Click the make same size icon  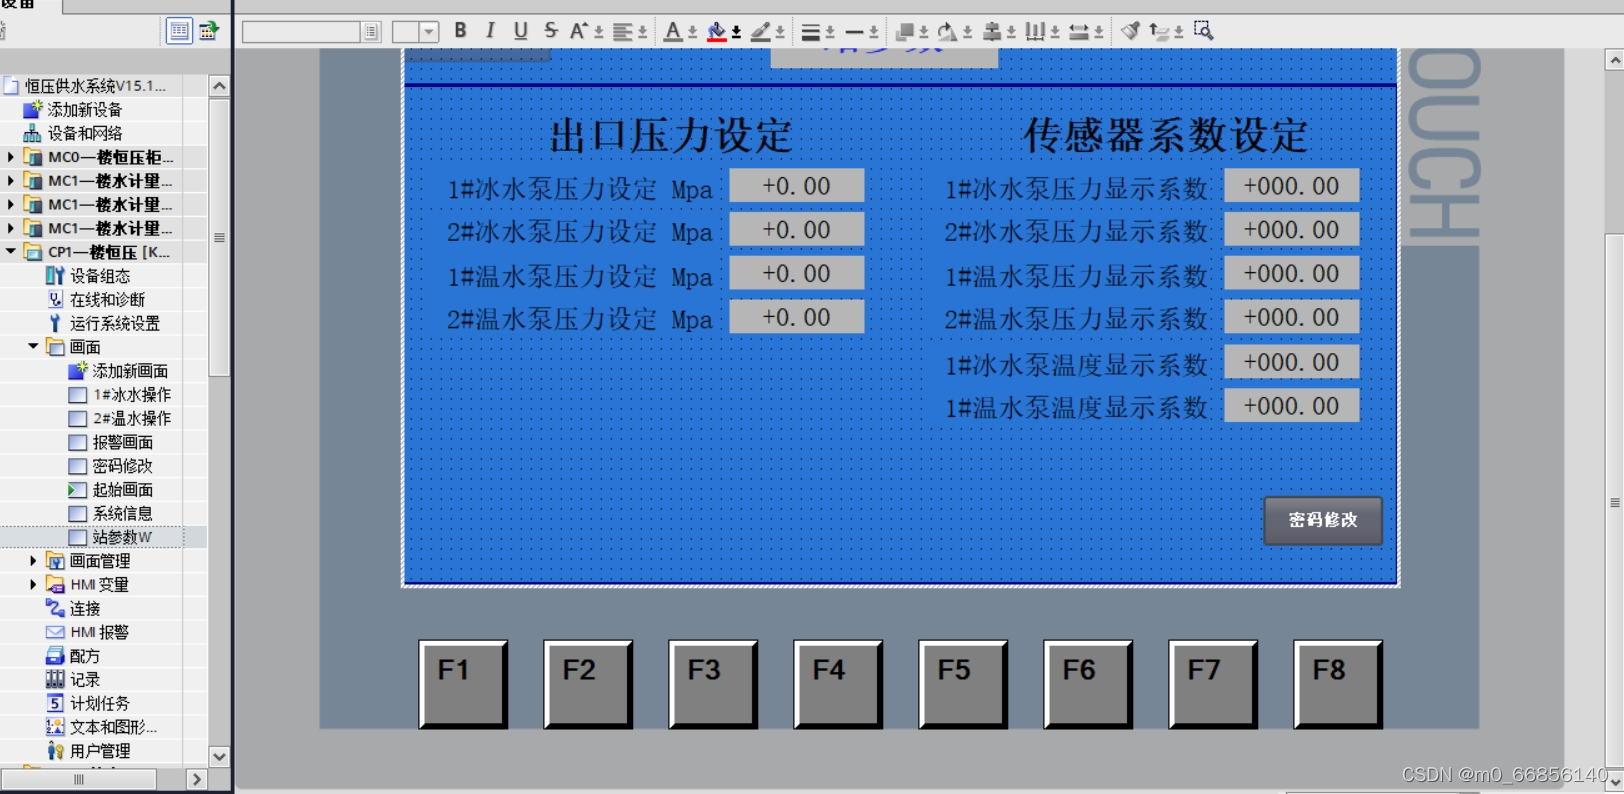click(x=1079, y=32)
